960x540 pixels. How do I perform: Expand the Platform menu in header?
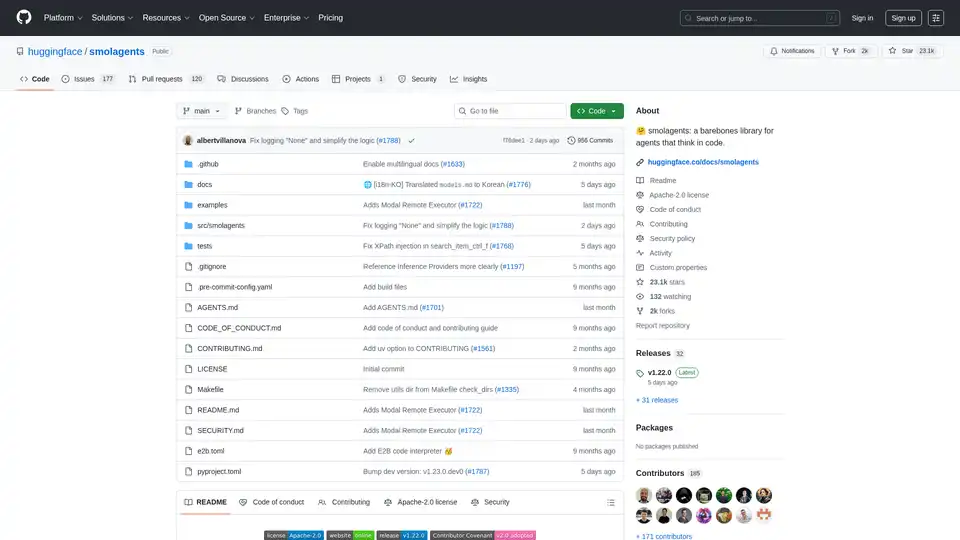62,18
